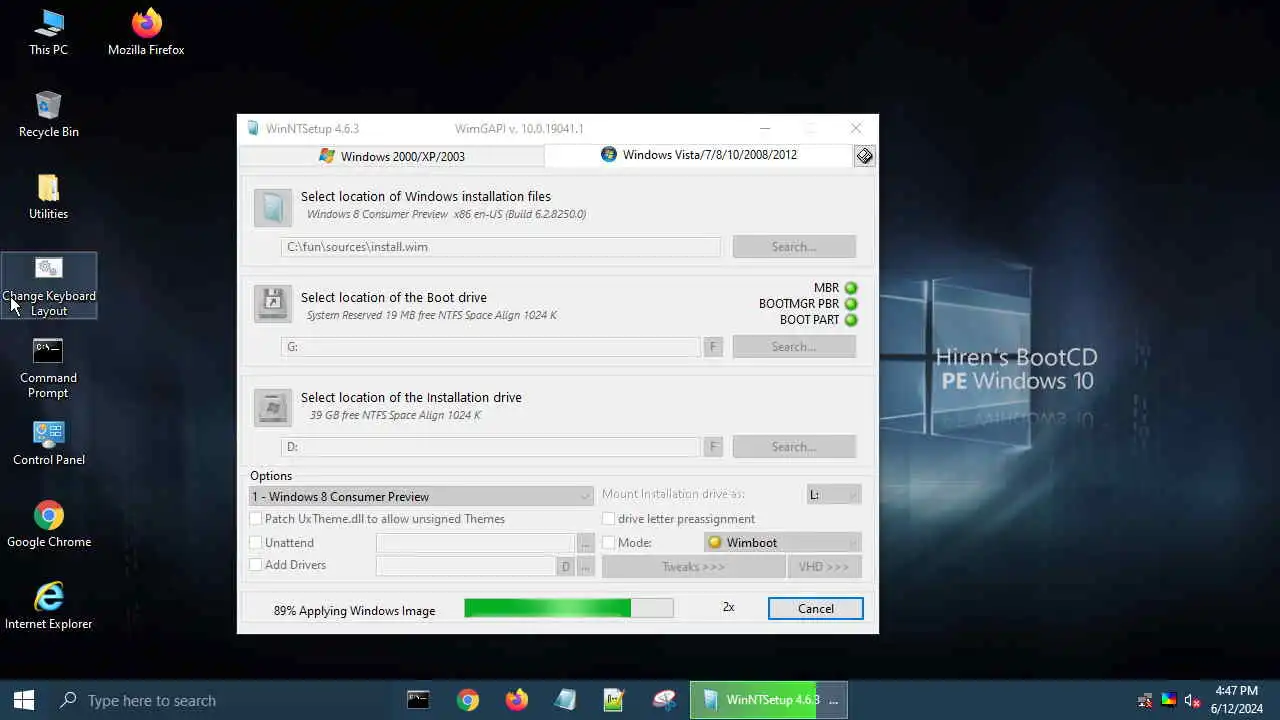The image size is (1280, 720).
Task: Open the Recycle Bin desktop icon
Action: [48, 114]
